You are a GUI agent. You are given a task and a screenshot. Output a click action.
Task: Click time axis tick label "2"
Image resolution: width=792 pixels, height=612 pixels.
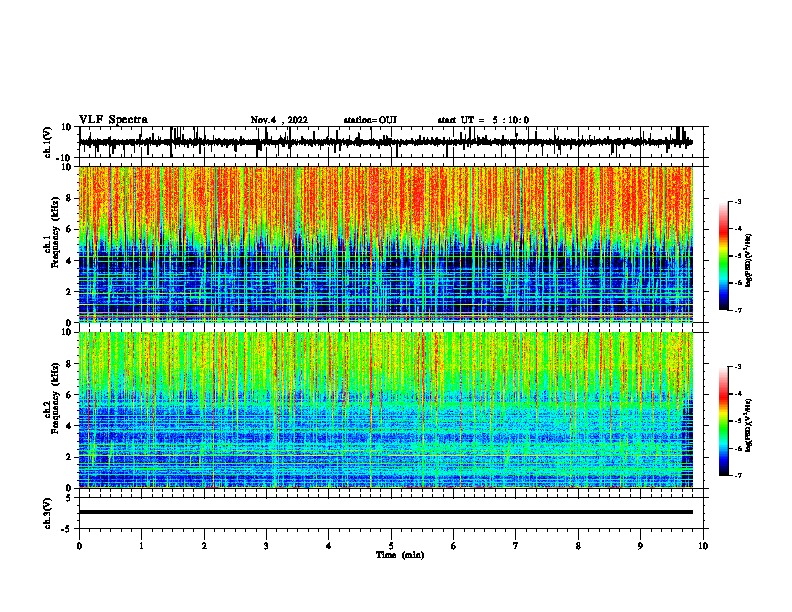[x=204, y=546]
